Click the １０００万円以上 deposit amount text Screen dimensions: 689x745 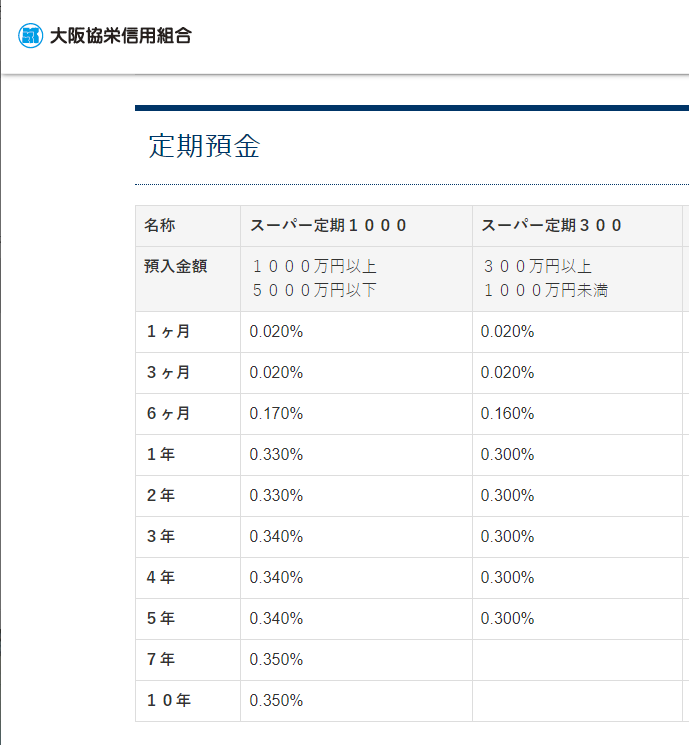pos(315,266)
